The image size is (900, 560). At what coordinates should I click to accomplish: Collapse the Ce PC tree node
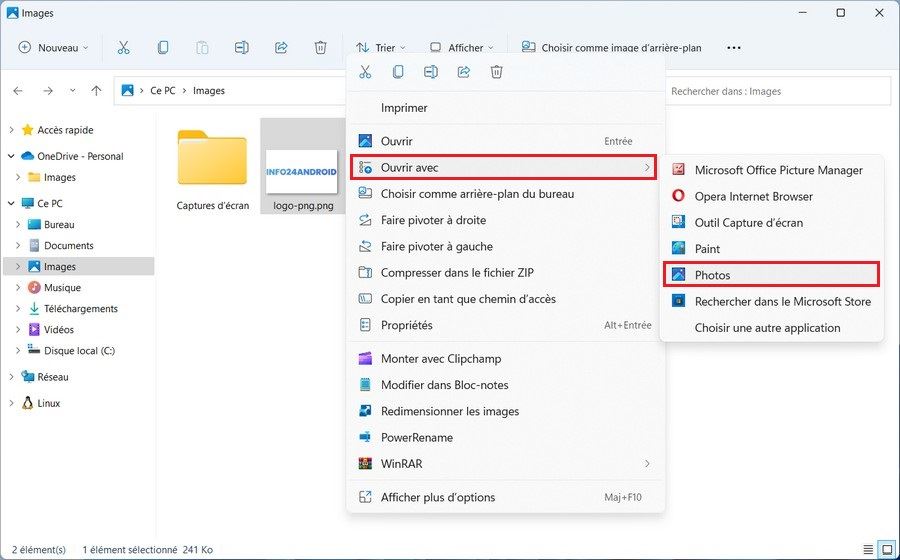click(x=11, y=203)
